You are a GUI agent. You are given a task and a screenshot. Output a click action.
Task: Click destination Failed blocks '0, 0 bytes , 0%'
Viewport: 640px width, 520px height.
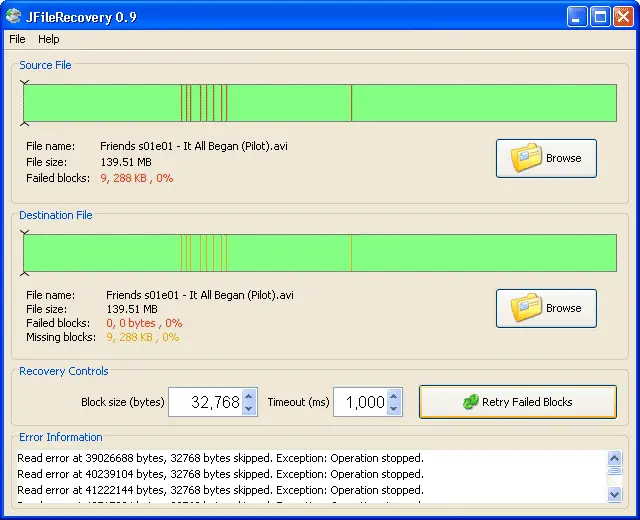pos(144,323)
